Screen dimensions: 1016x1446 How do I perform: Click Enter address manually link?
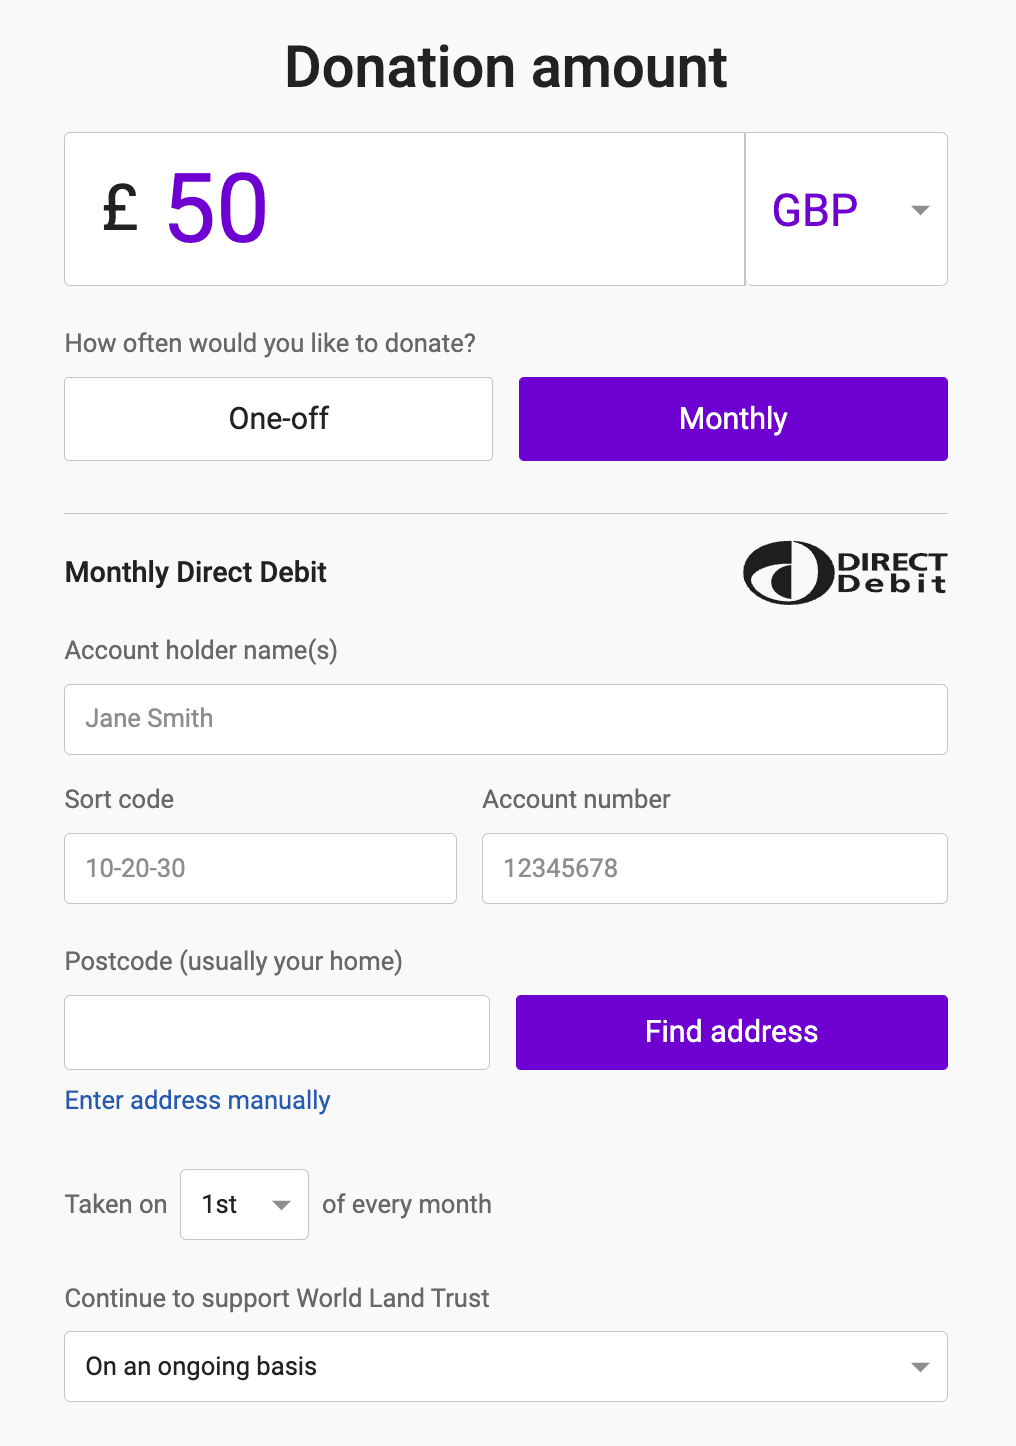198,1100
